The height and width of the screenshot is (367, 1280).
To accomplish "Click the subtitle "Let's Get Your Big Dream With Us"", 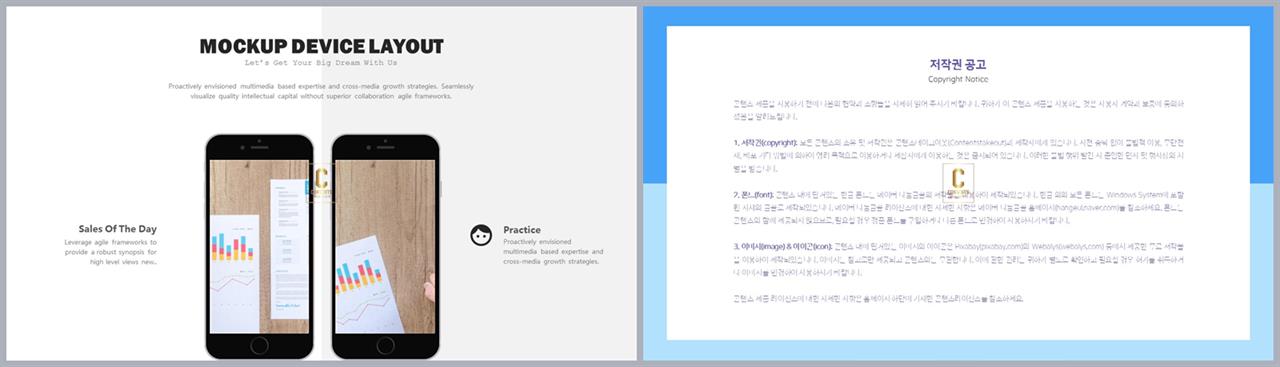I will 321,63.
